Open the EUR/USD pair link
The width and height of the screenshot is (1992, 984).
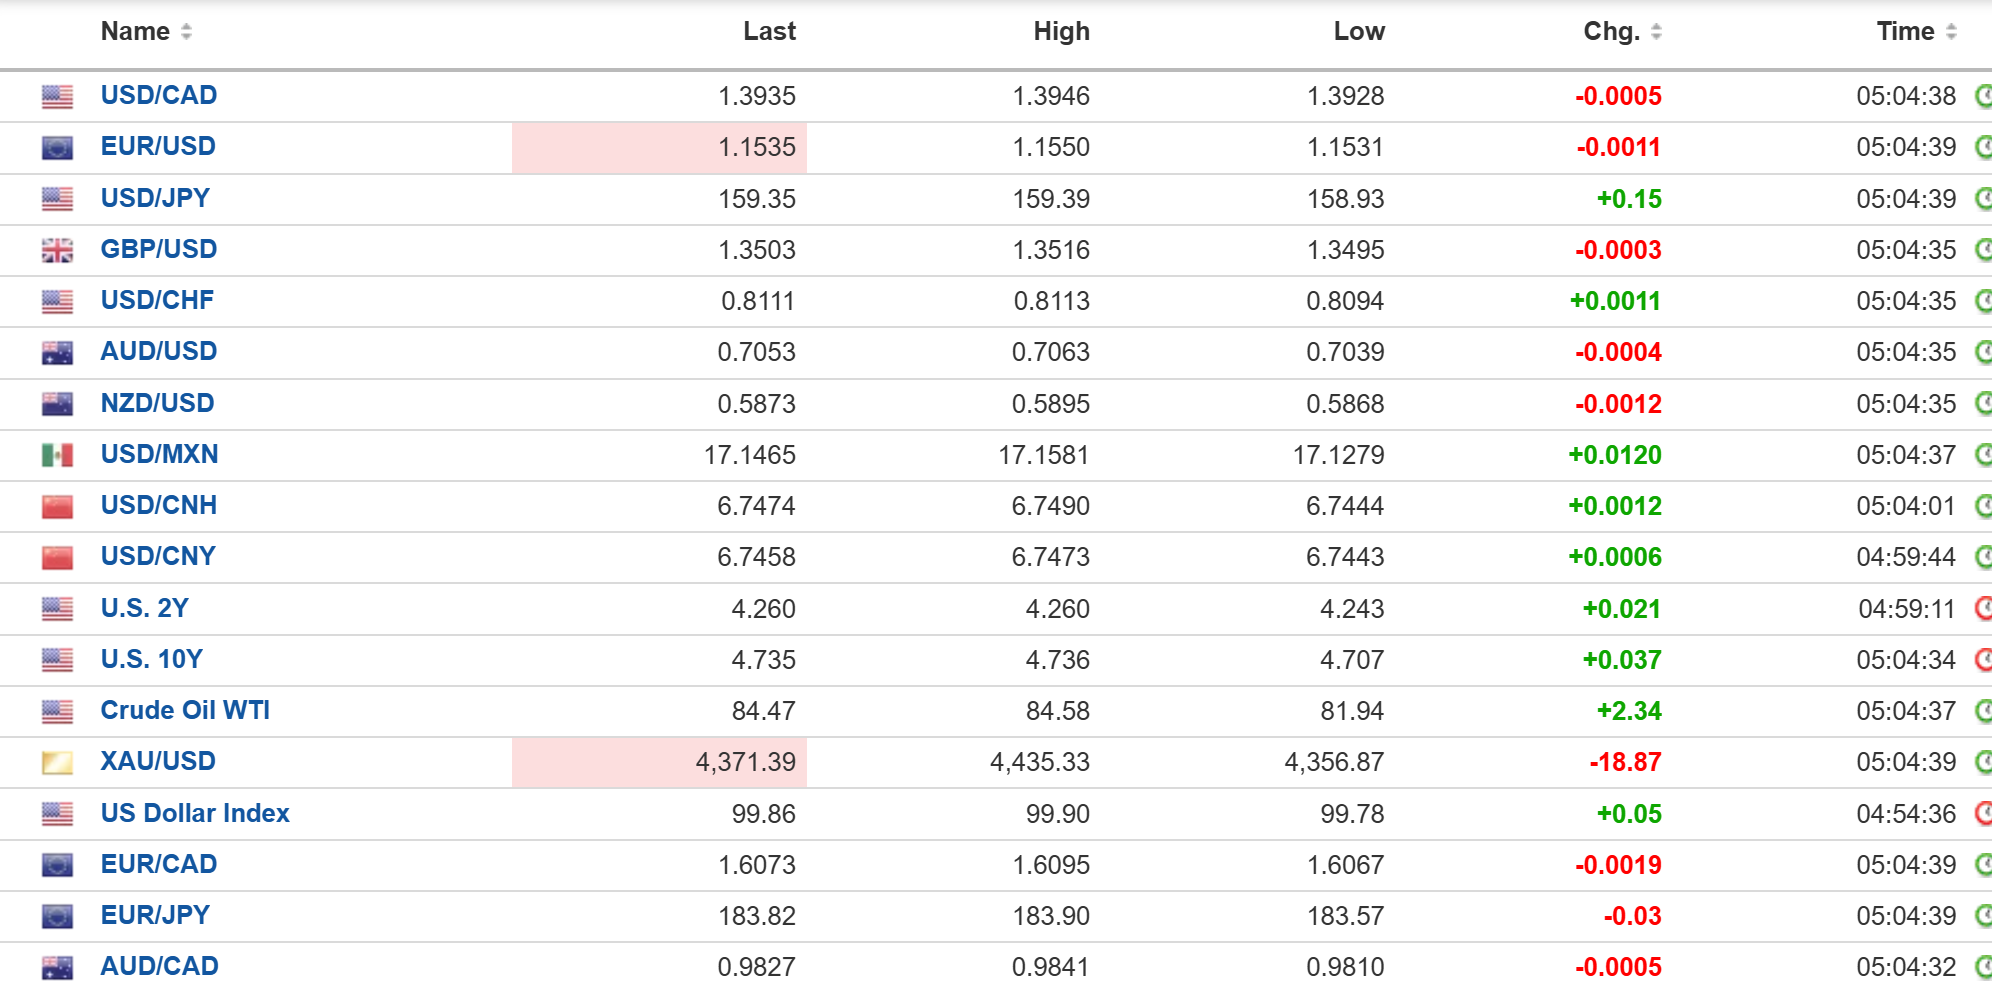coord(158,147)
